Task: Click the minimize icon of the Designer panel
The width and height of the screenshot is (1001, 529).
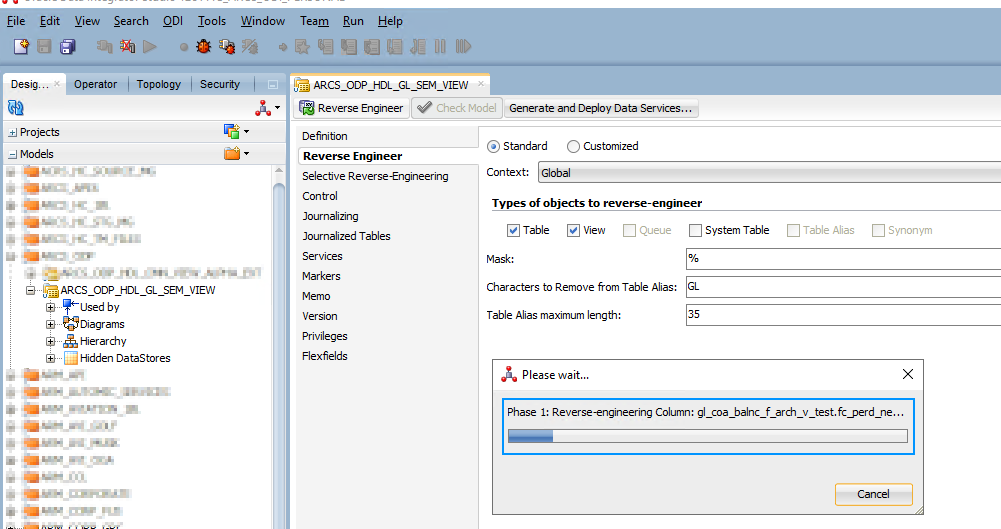Action: point(273,84)
